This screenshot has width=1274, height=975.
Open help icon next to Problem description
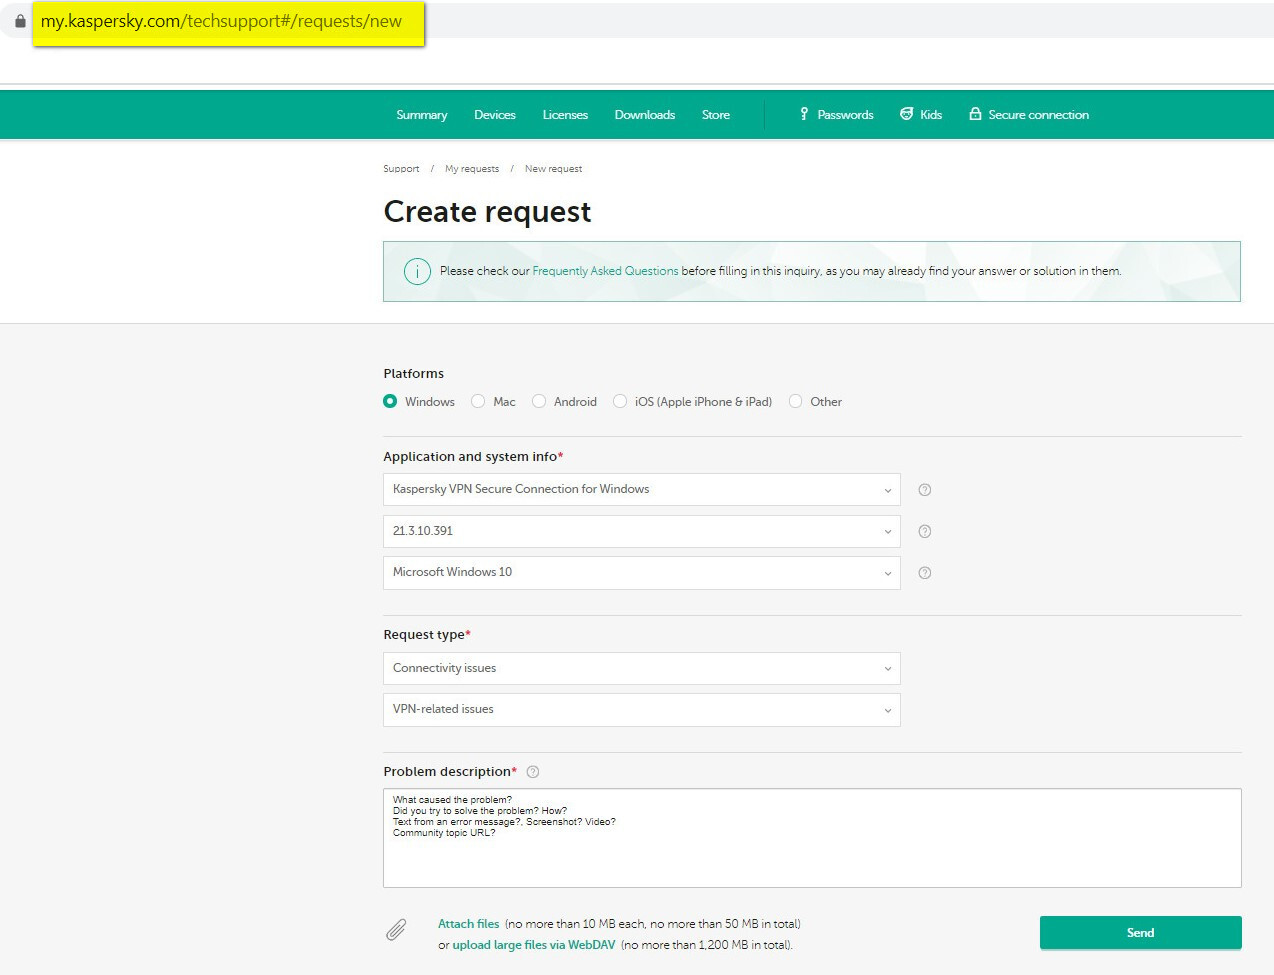(x=533, y=772)
